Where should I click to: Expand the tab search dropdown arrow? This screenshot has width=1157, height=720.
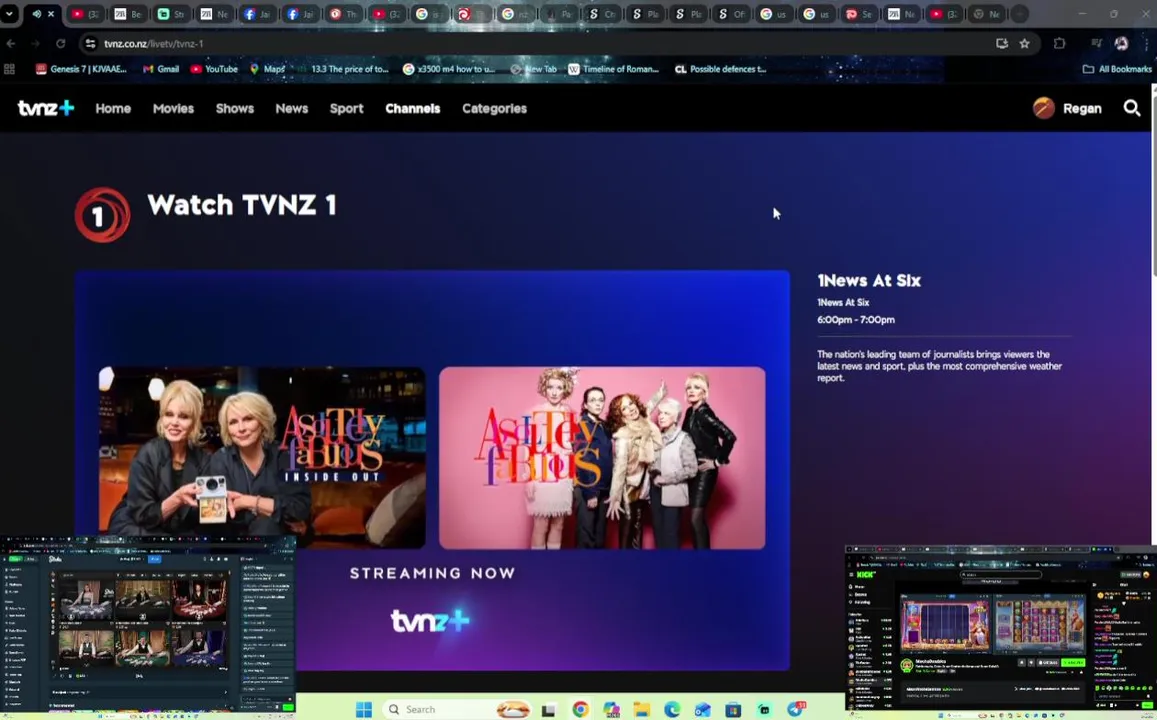(x=9, y=14)
